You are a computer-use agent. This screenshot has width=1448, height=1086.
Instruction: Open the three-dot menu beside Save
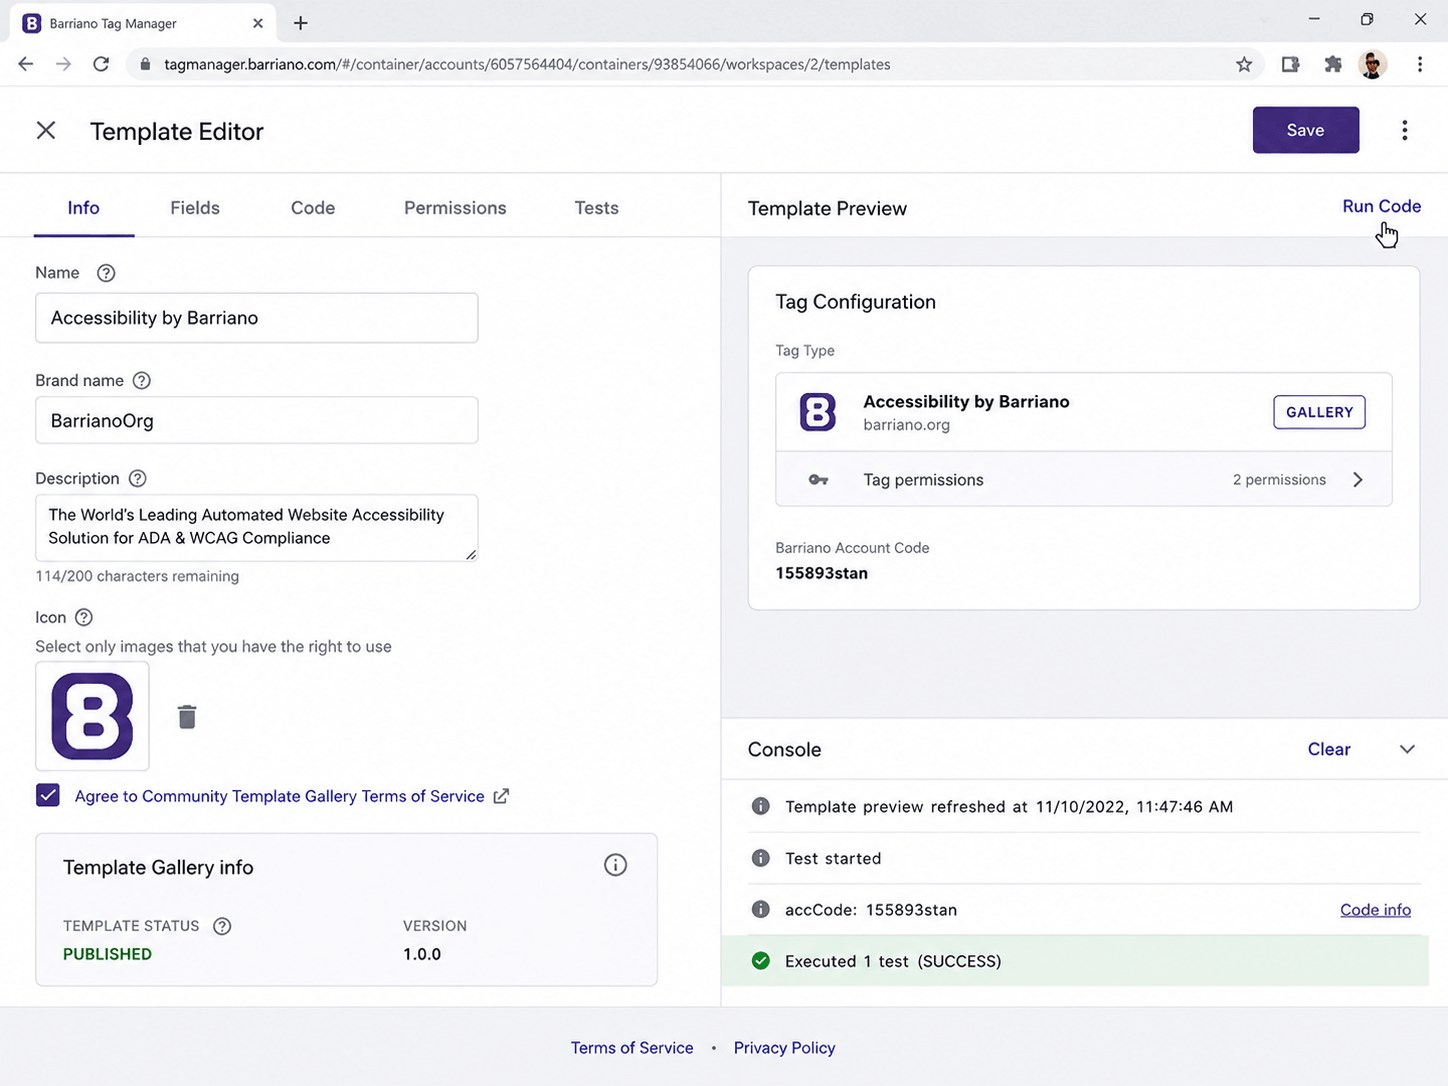click(1404, 130)
